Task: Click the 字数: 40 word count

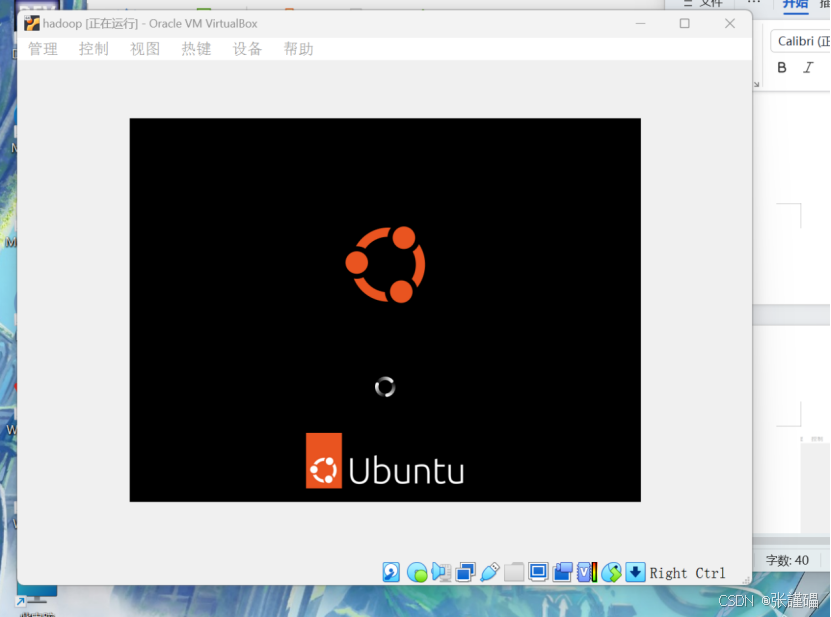Action: pos(787,560)
